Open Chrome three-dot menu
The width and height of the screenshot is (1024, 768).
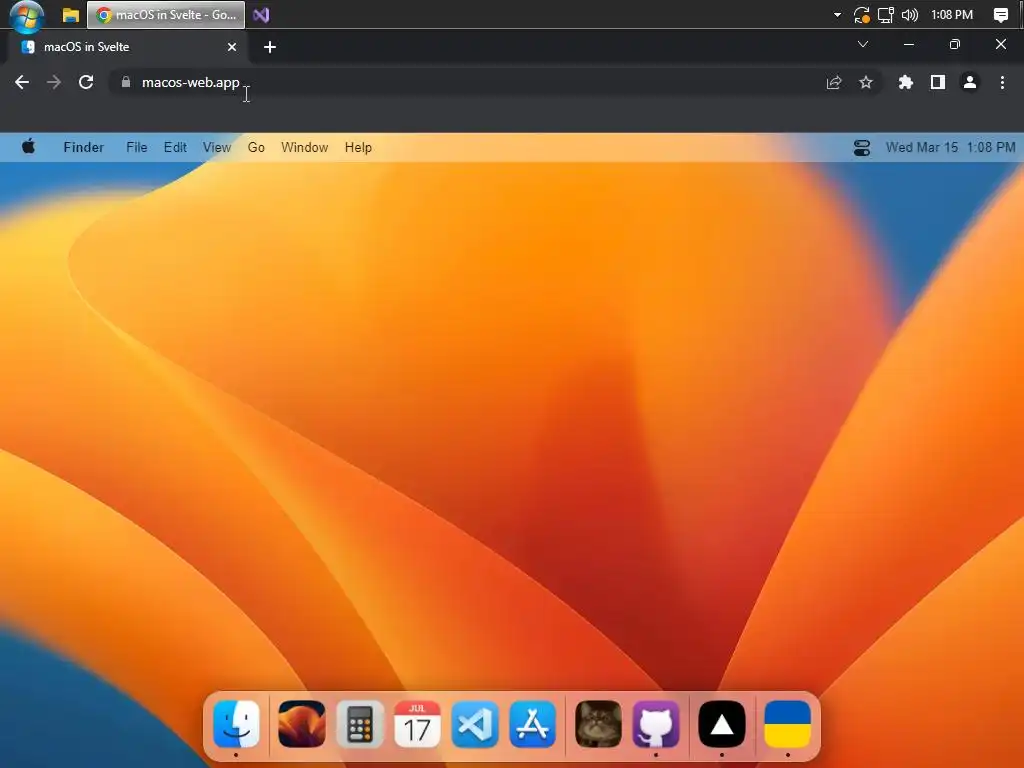(1002, 82)
